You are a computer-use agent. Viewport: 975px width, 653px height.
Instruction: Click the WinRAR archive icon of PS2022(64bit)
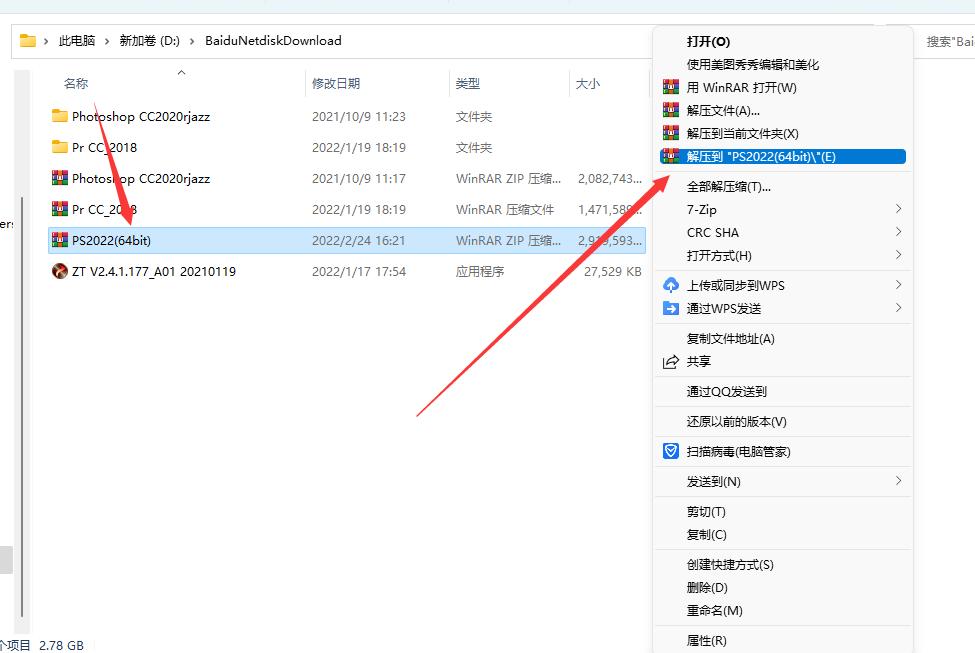click(59, 240)
